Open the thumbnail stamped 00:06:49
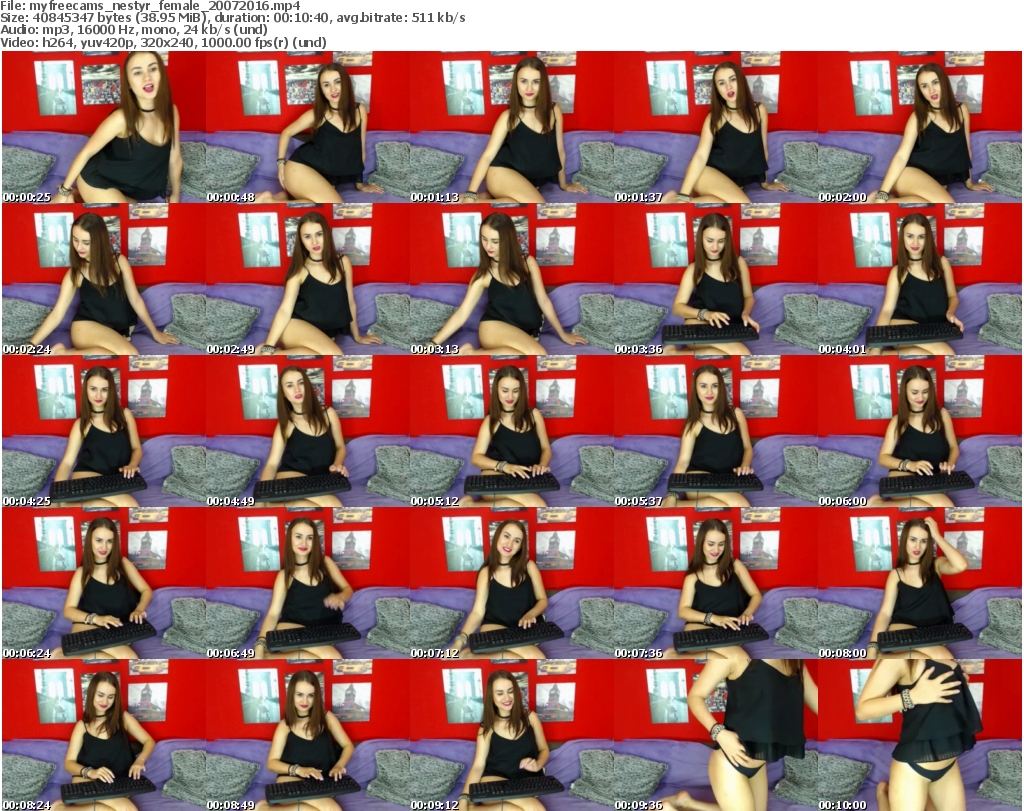The image size is (1024, 811). click(x=308, y=583)
